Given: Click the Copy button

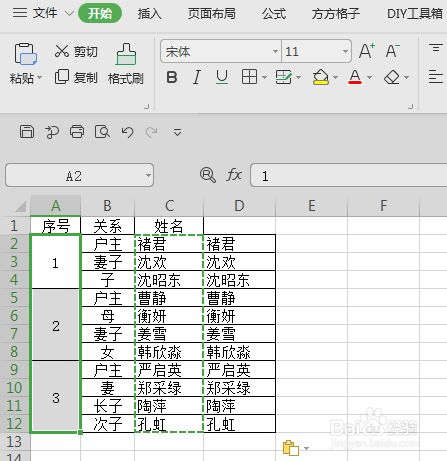Looking at the screenshot, I should click(x=76, y=78).
